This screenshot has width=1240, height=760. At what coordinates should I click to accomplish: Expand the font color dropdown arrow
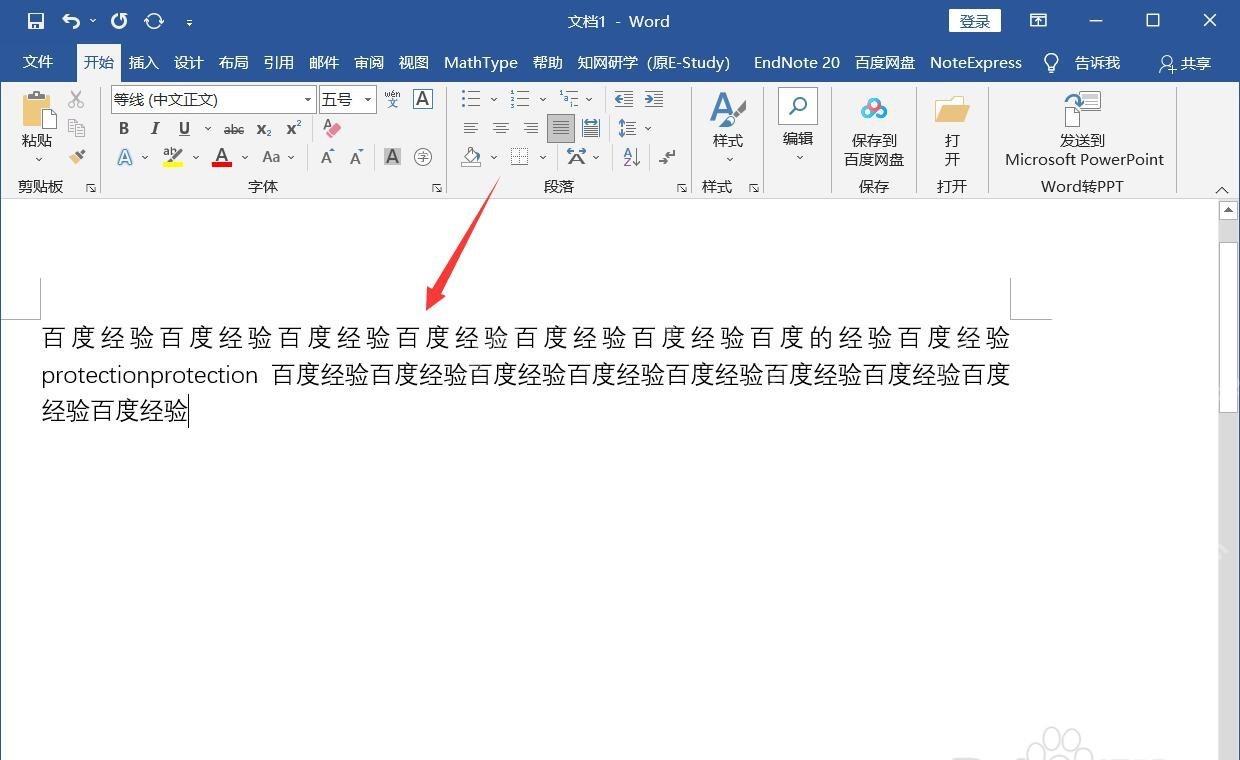(245, 157)
